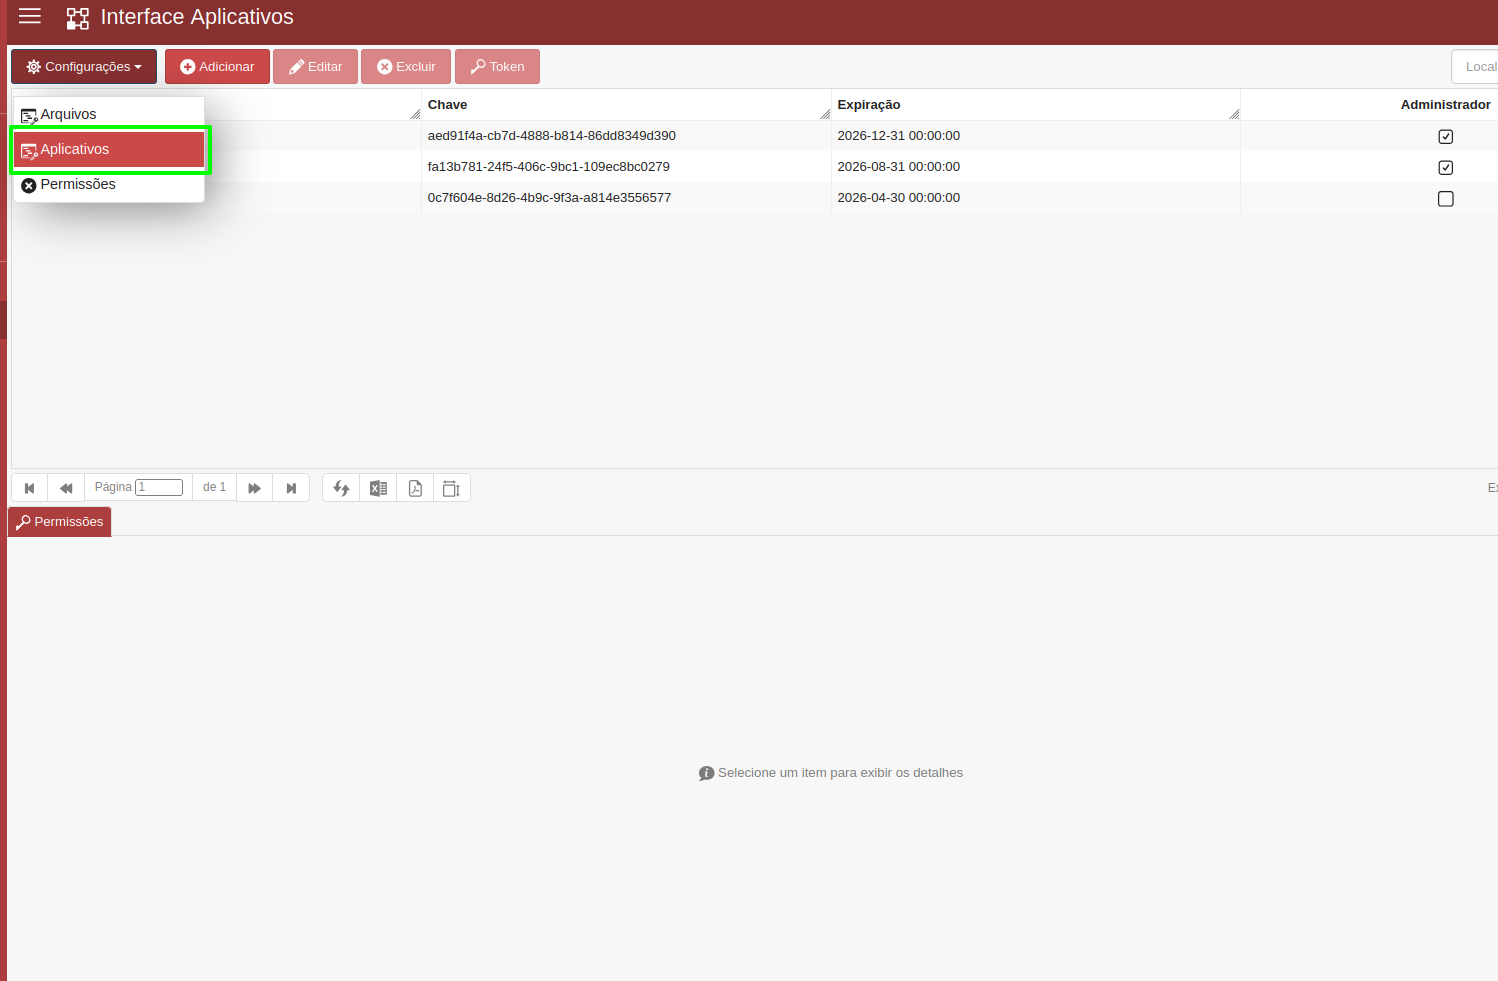The image size is (1498, 981).
Task: Uncheck Administrador for key fa13b781 row
Action: pyautogui.click(x=1445, y=168)
